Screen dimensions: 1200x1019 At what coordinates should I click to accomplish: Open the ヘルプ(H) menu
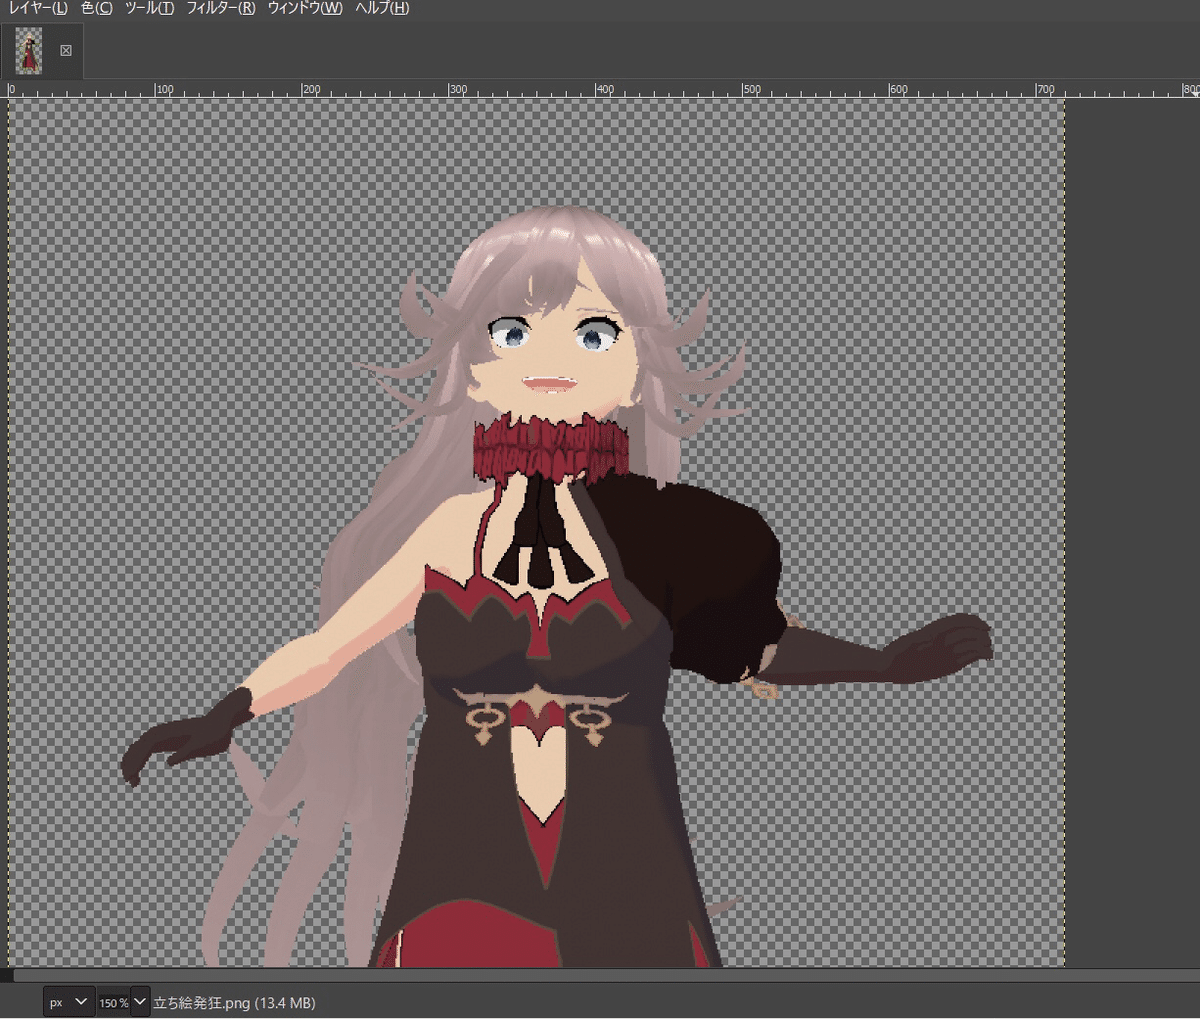382,8
